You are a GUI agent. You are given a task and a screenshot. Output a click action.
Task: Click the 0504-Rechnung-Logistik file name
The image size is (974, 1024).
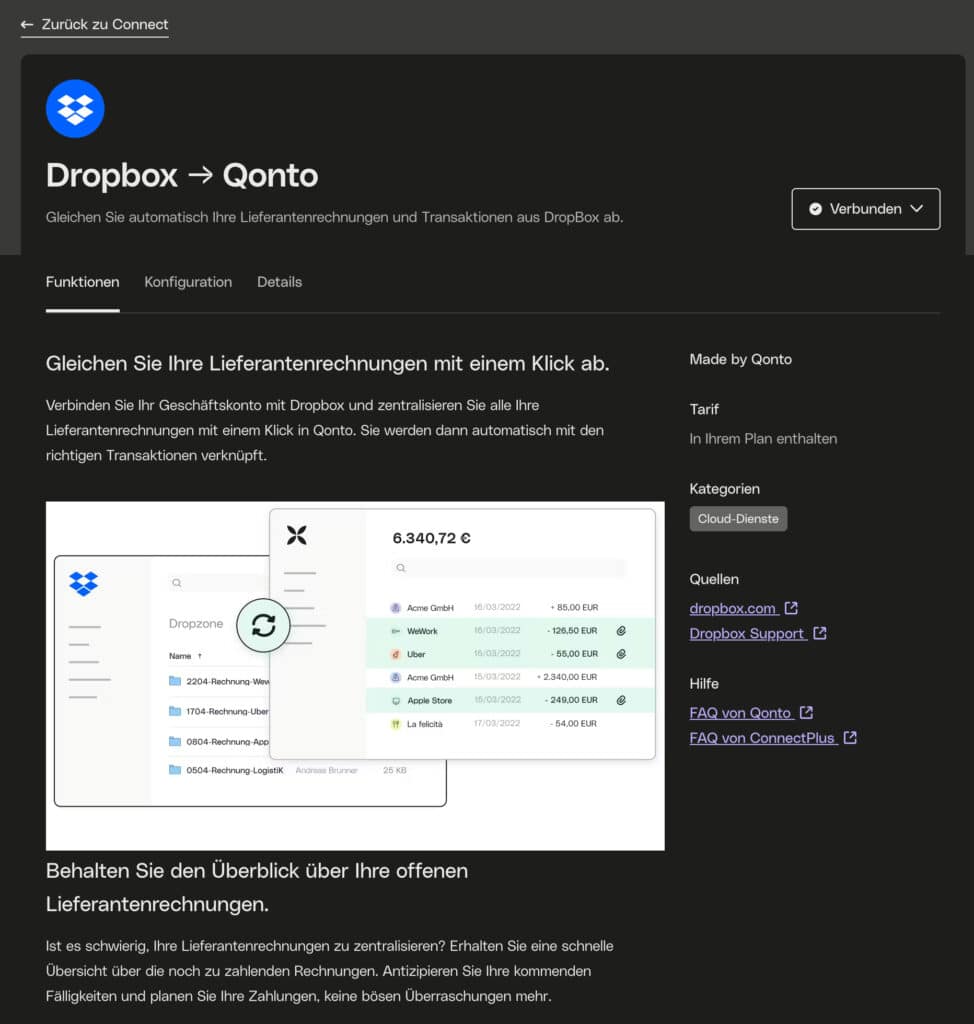[x=235, y=771]
